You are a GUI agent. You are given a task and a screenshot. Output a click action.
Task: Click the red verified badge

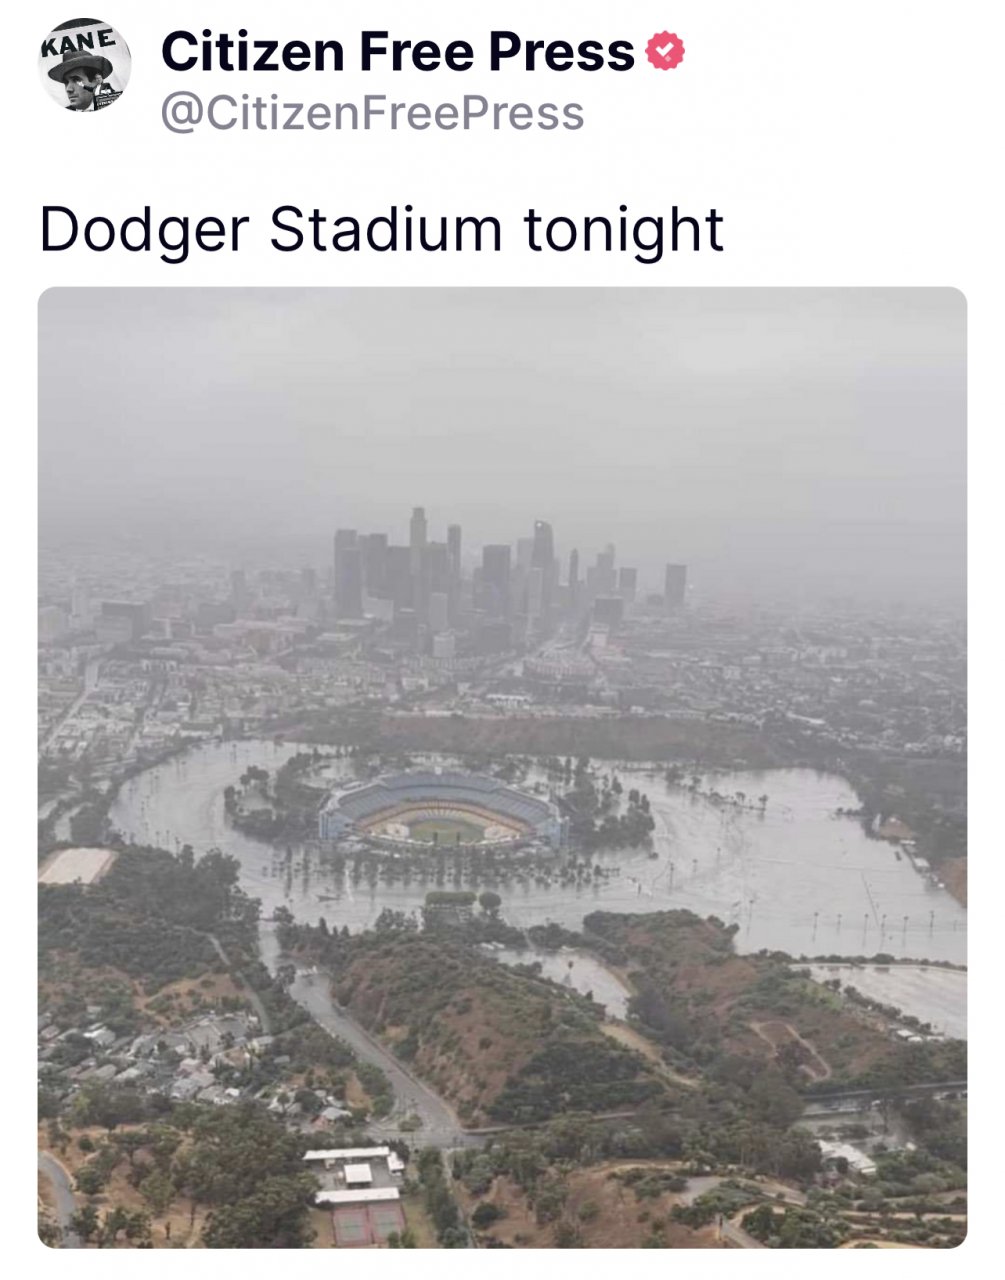coord(666,50)
